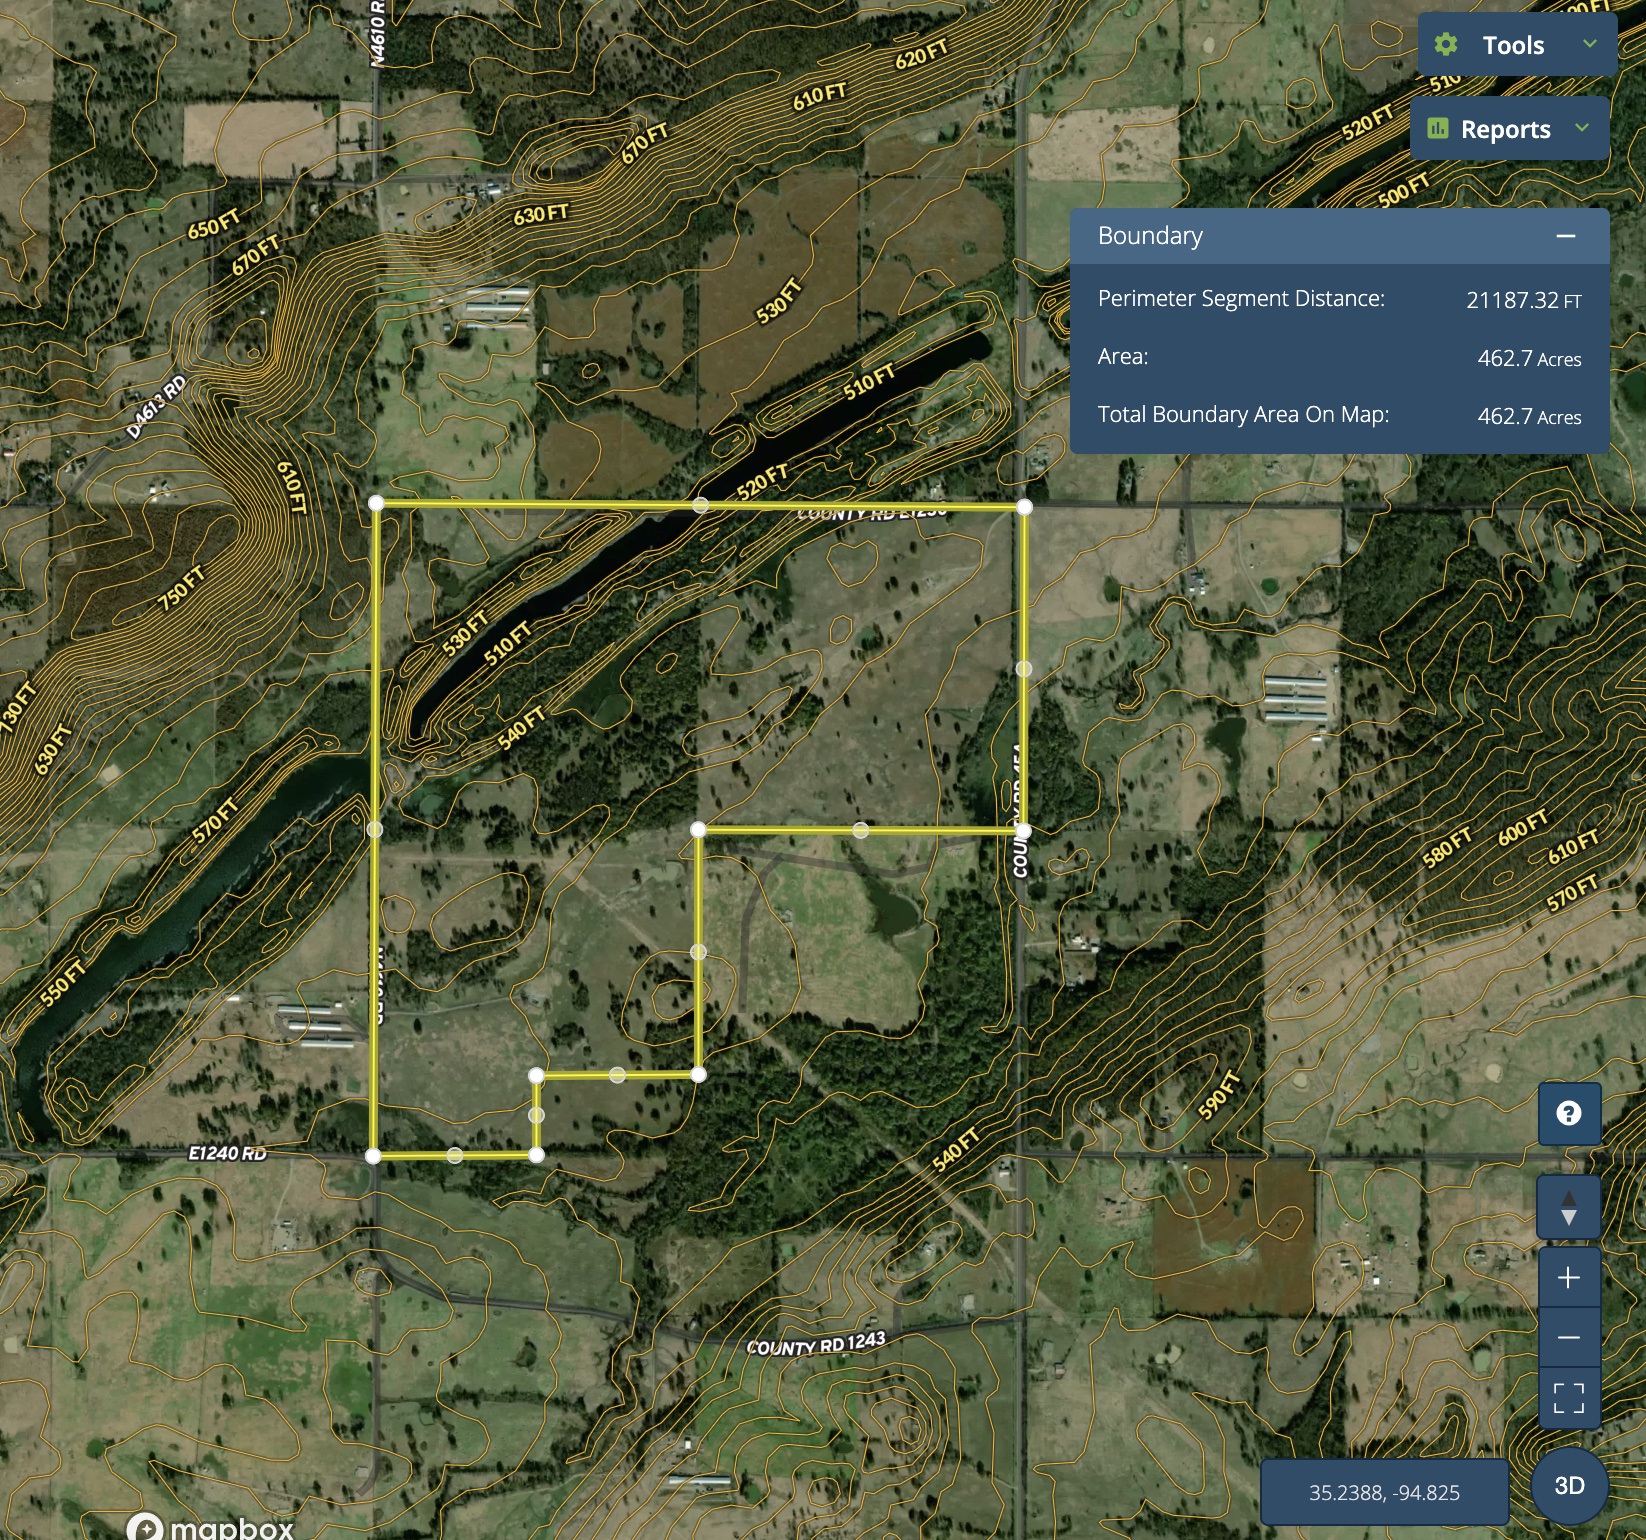This screenshot has height=1540, width=1646.
Task: Open the Tools menu
Action: (x=1513, y=45)
